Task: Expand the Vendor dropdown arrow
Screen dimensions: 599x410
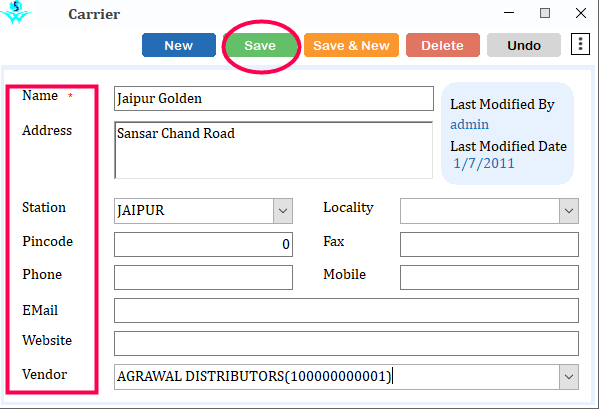Action: coord(568,377)
